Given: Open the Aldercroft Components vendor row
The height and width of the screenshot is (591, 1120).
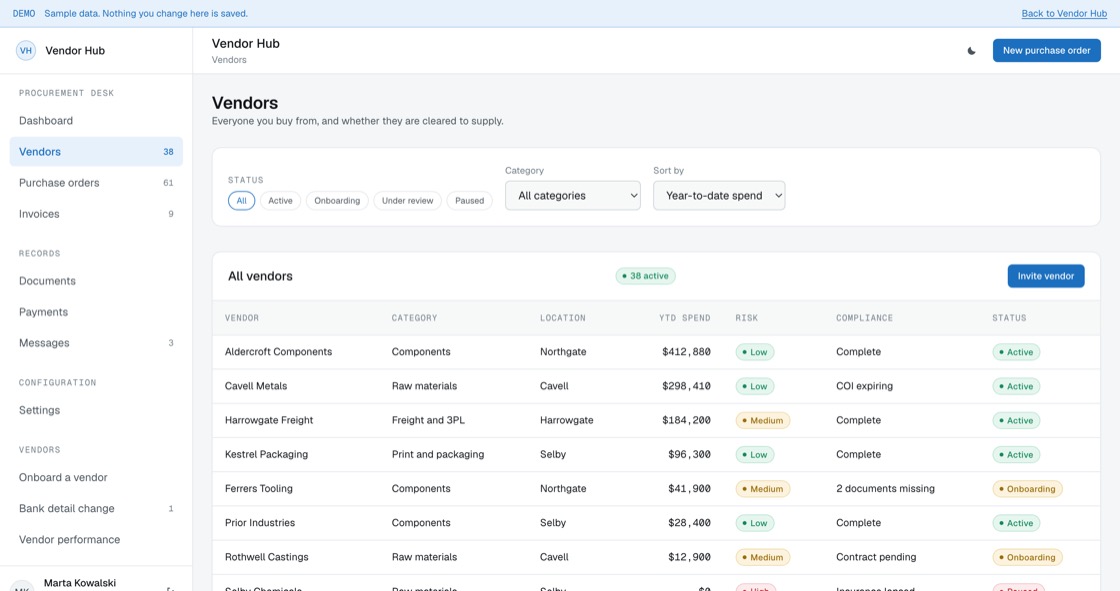Looking at the screenshot, I should click(x=656, y=352).
